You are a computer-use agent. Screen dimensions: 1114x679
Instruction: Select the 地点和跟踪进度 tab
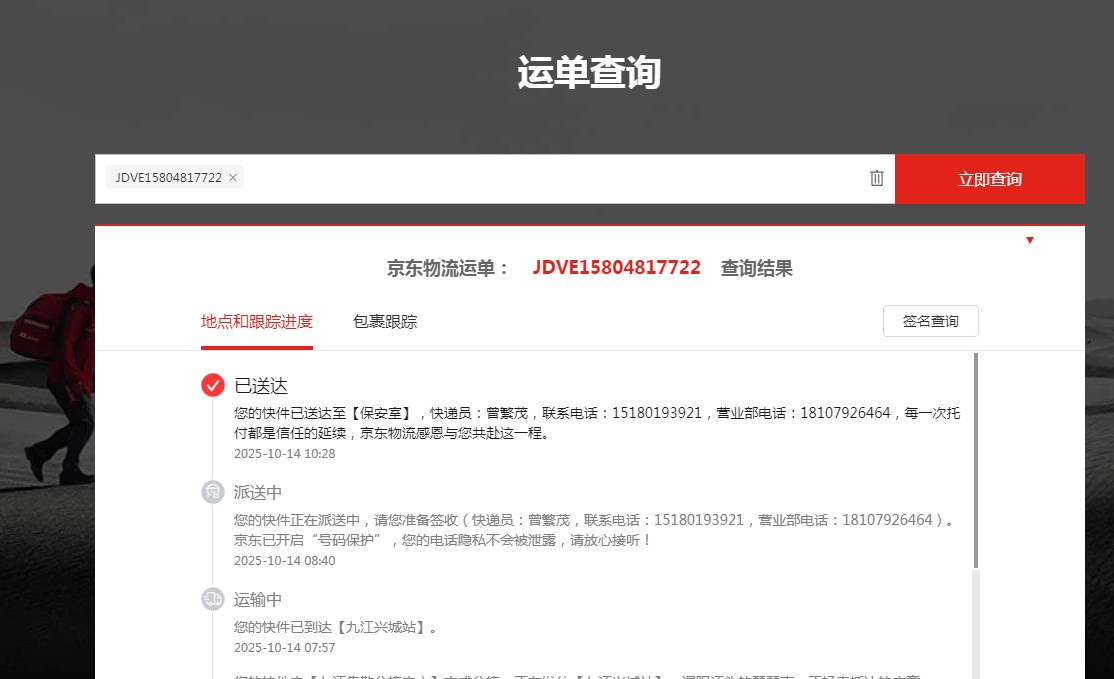pyautogui.click(x=257, y=322)
